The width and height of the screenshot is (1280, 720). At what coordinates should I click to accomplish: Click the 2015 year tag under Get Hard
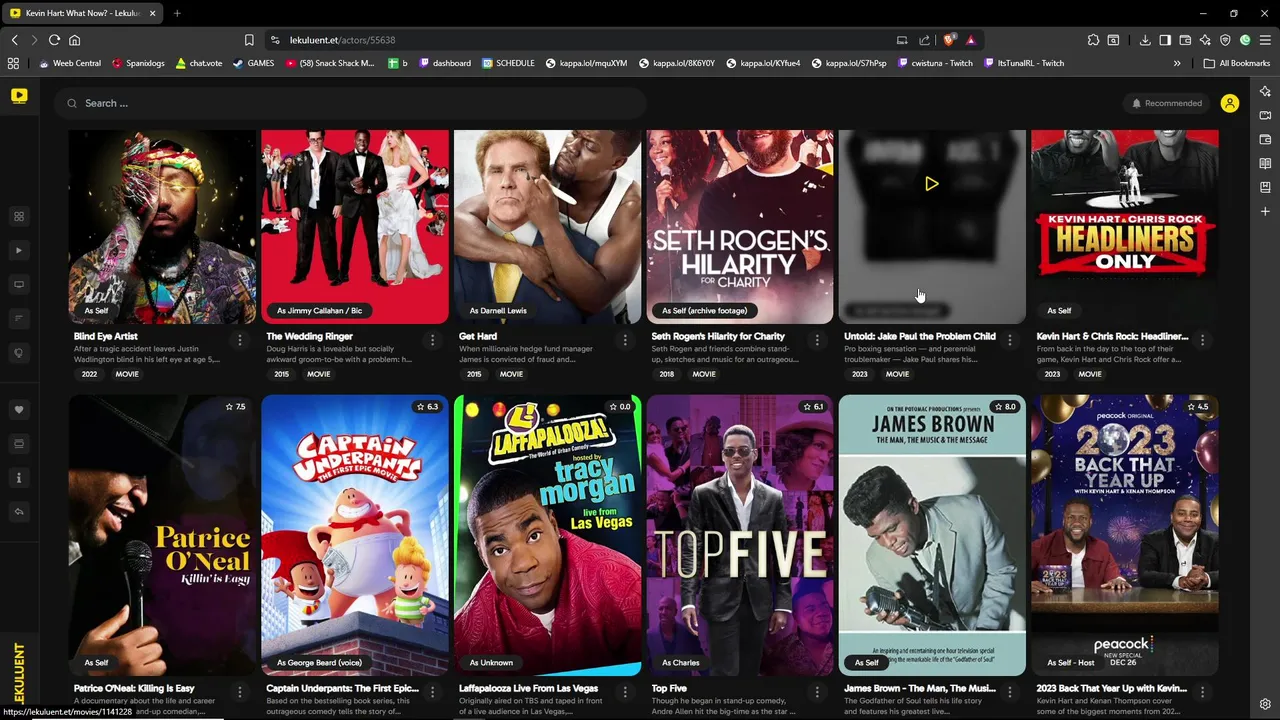[474, 374]
